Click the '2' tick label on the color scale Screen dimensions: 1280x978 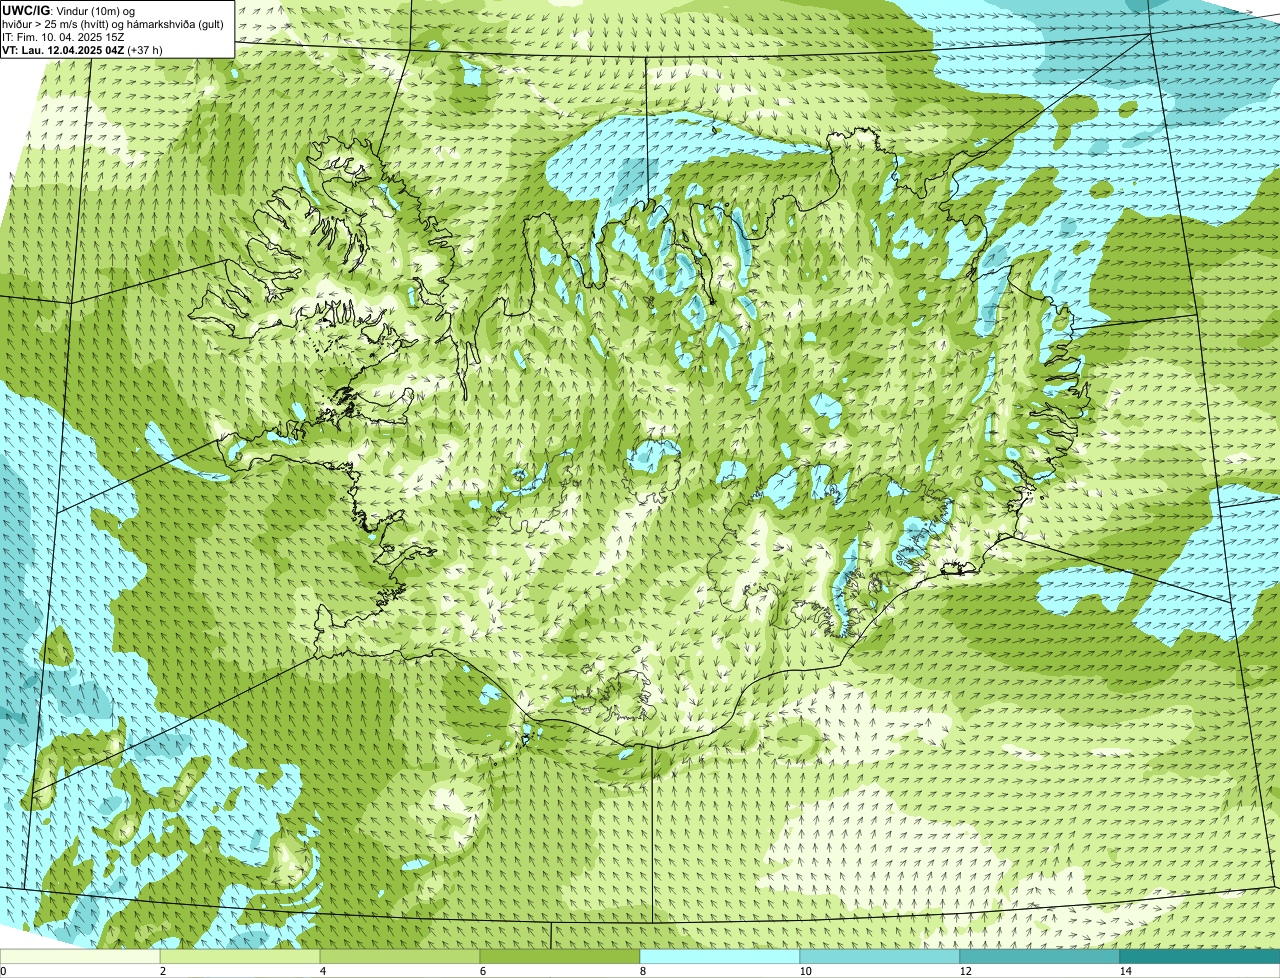tap(162, 971)
